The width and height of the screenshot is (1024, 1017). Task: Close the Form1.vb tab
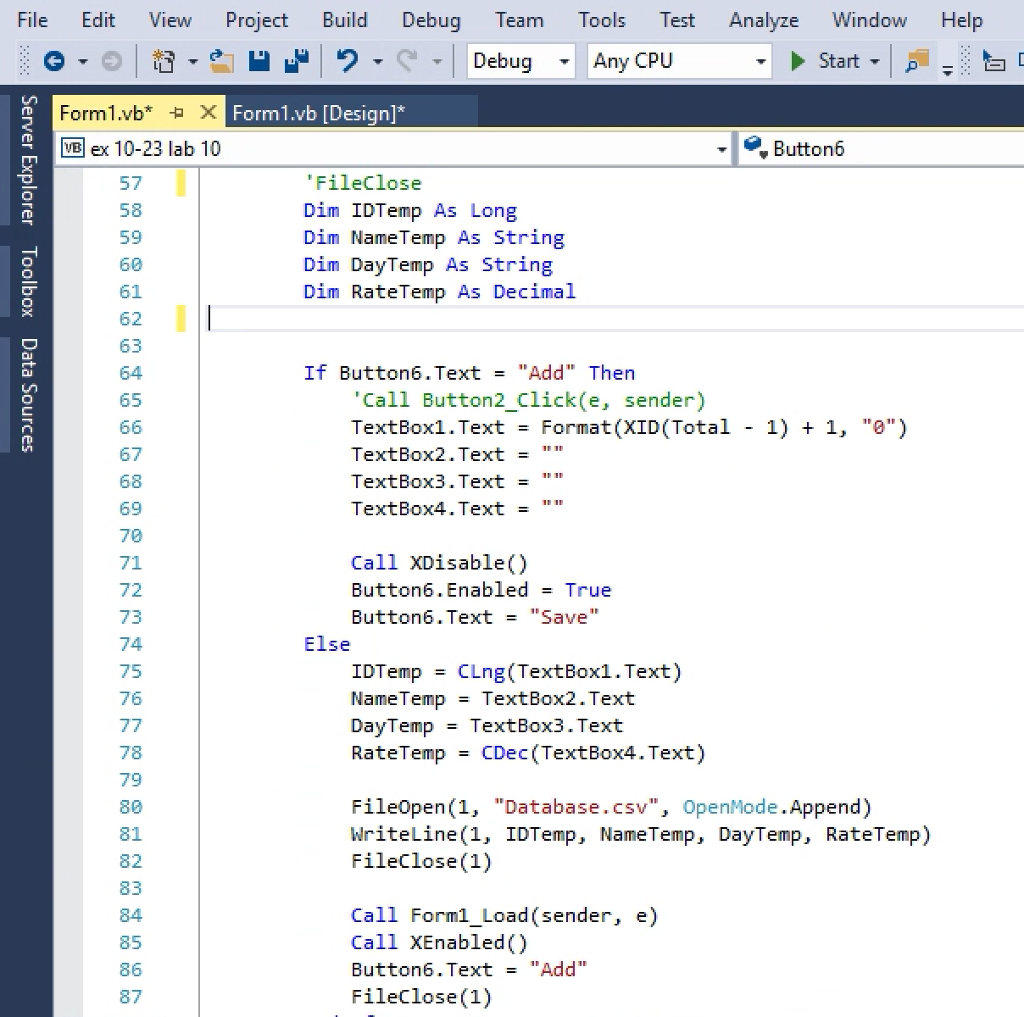point(208,113)
